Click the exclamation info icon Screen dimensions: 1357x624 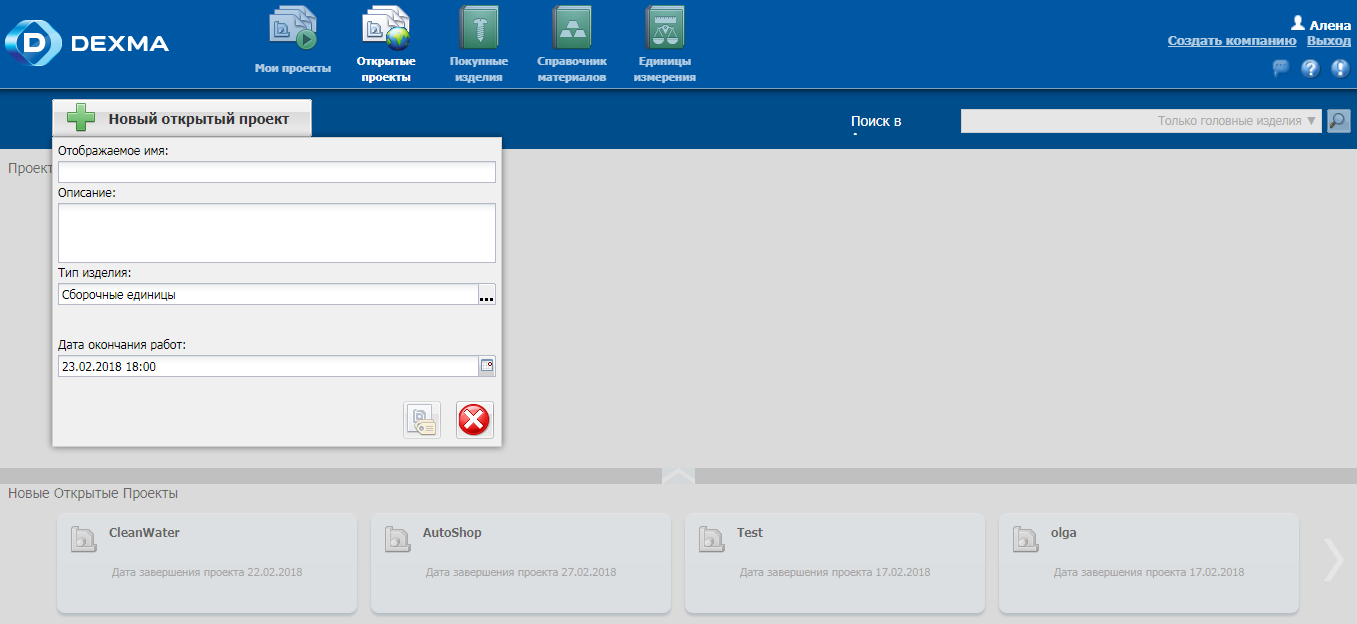[x=1340, y=68]
